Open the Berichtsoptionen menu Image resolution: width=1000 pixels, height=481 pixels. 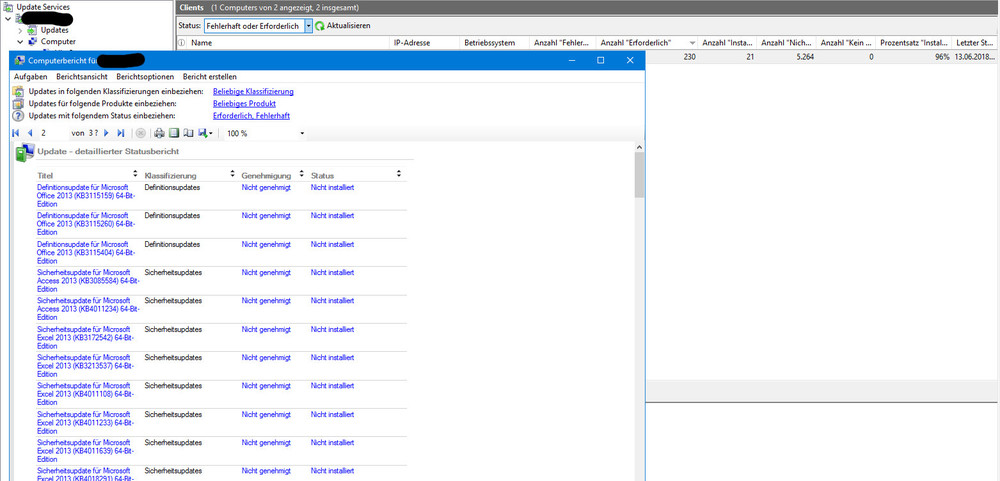tap(145, 77)
